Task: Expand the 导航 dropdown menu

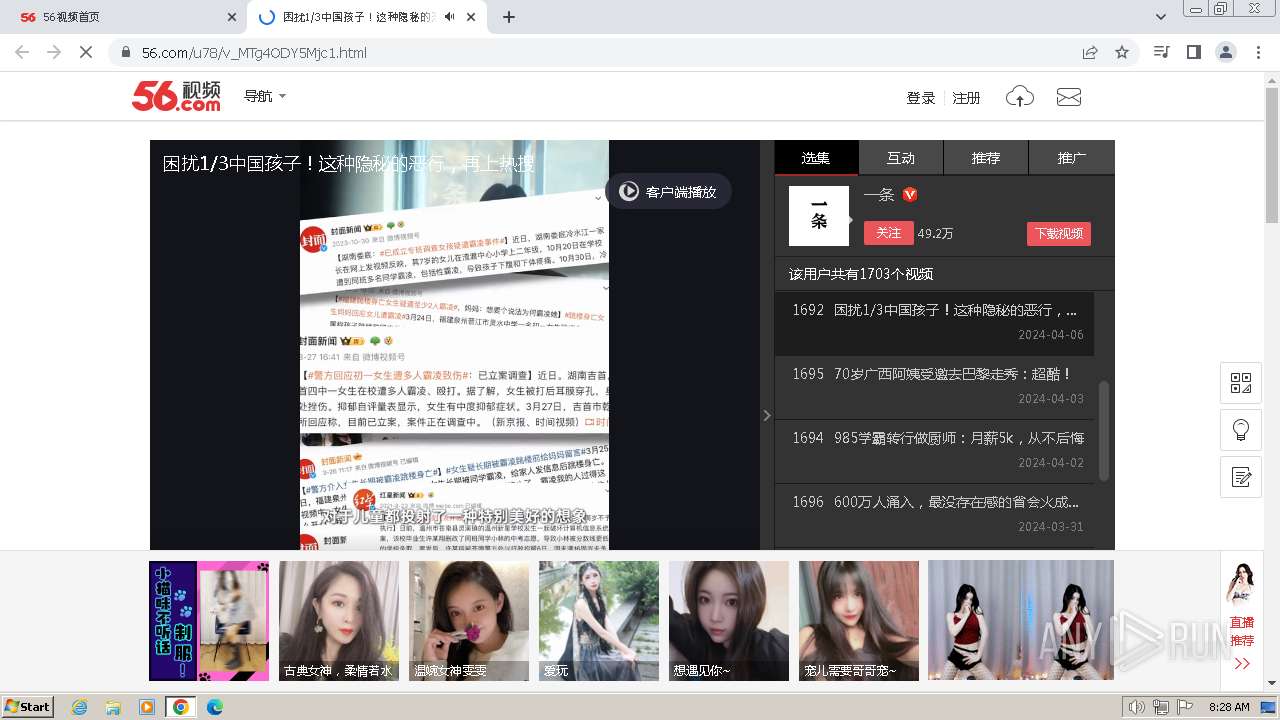Action: tap(265, 96)
